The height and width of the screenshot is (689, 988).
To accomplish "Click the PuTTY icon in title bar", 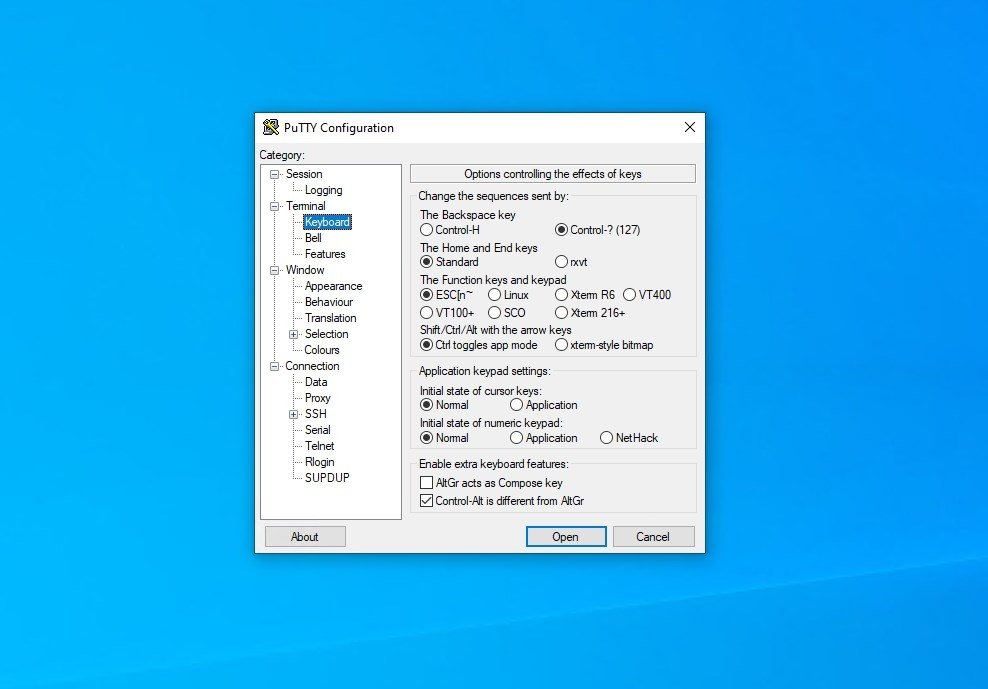I will 271,127.
